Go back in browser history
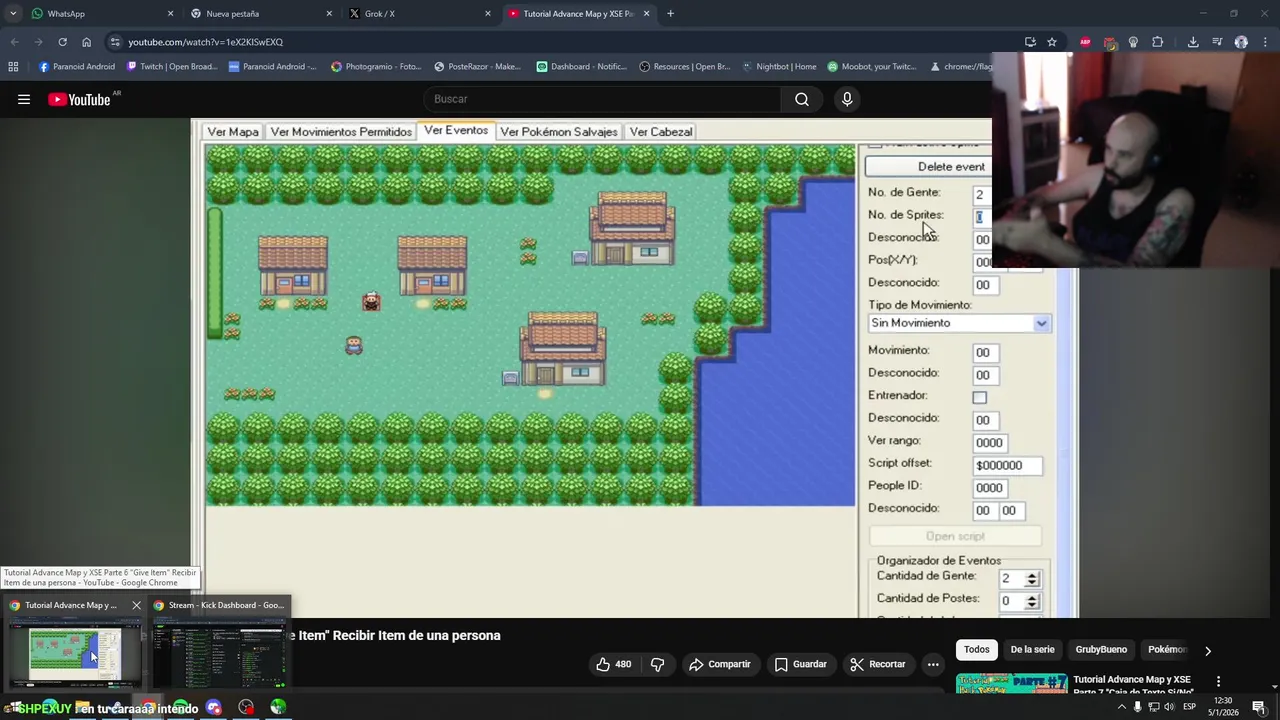 click(14, 42)
